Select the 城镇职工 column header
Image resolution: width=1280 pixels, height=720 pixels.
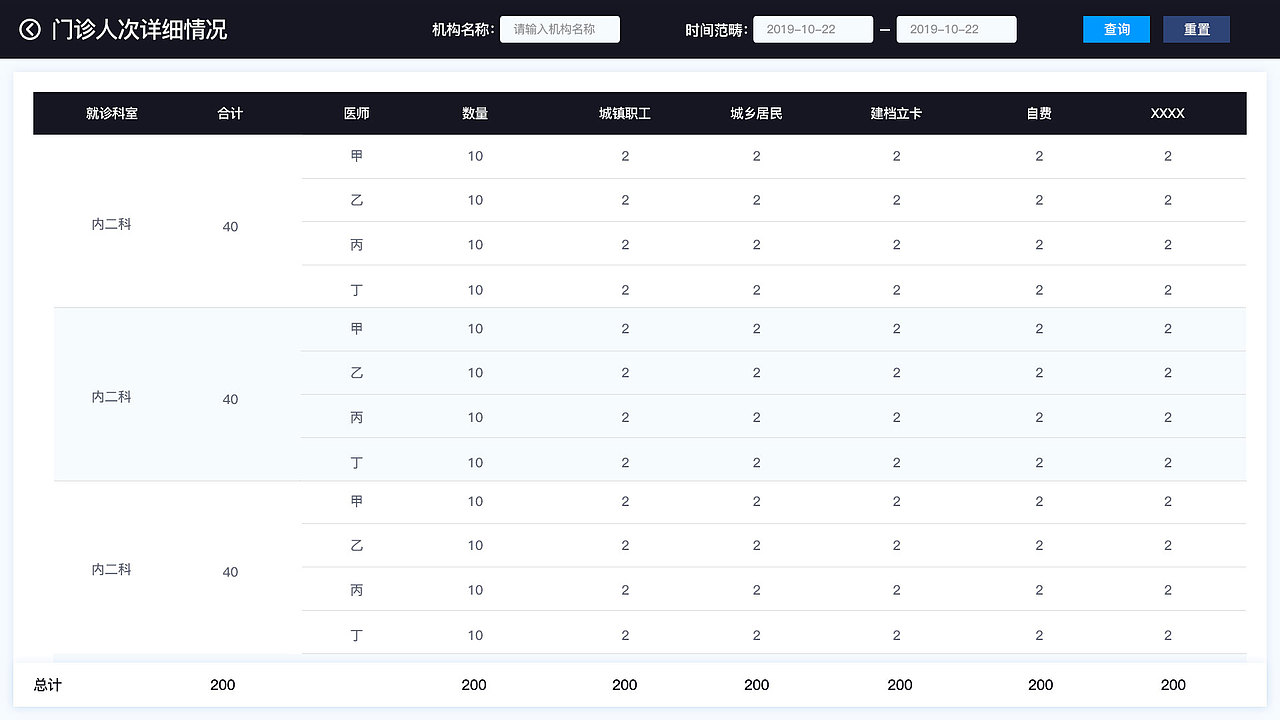(x=625, y=114)
